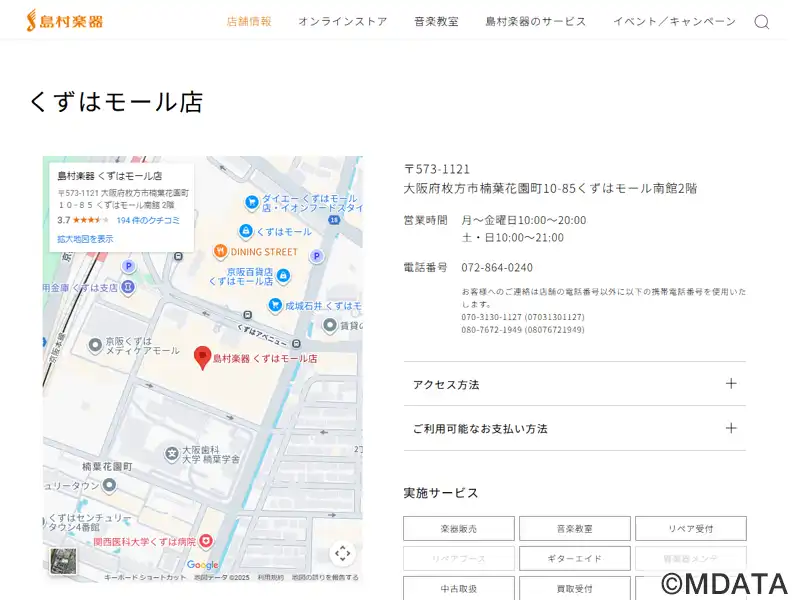Click the 楽器販売 service button

pyautogui.click(x=459, y=528)
